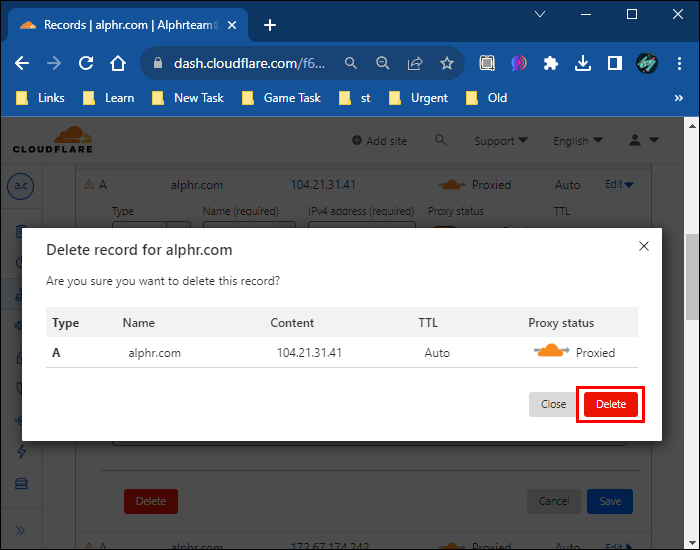
Task: Click the page vertical scrollbar thumb
Action: pyautogui.click(x=692, y=277)
